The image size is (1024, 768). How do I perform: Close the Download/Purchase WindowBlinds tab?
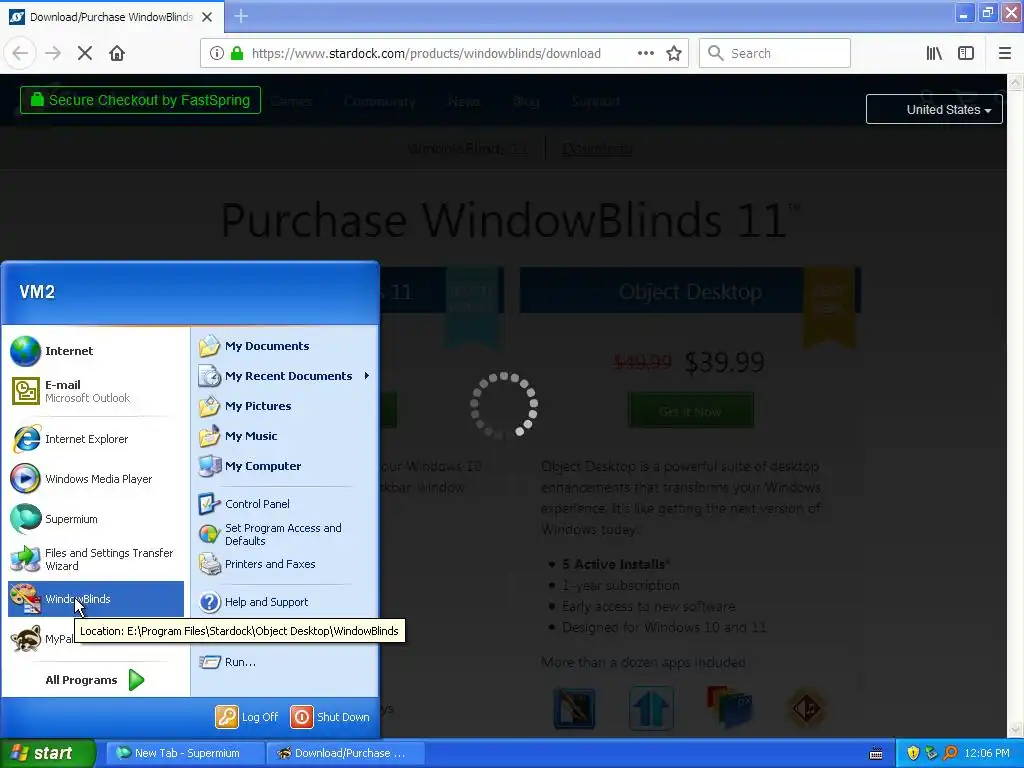[207, 17]
